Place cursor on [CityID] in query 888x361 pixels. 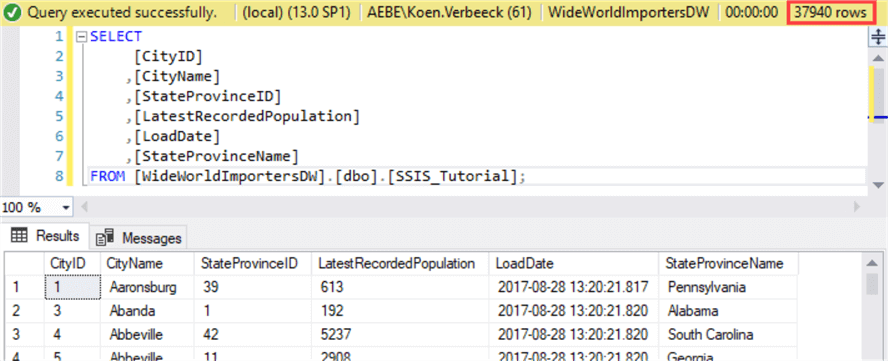pyautogui.click(x=168, y=57)
